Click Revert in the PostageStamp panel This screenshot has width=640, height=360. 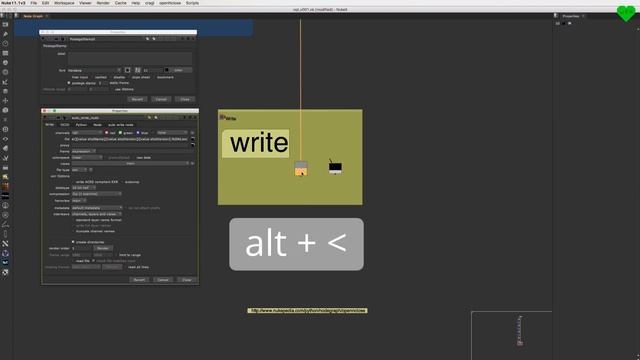pos(137,99)
